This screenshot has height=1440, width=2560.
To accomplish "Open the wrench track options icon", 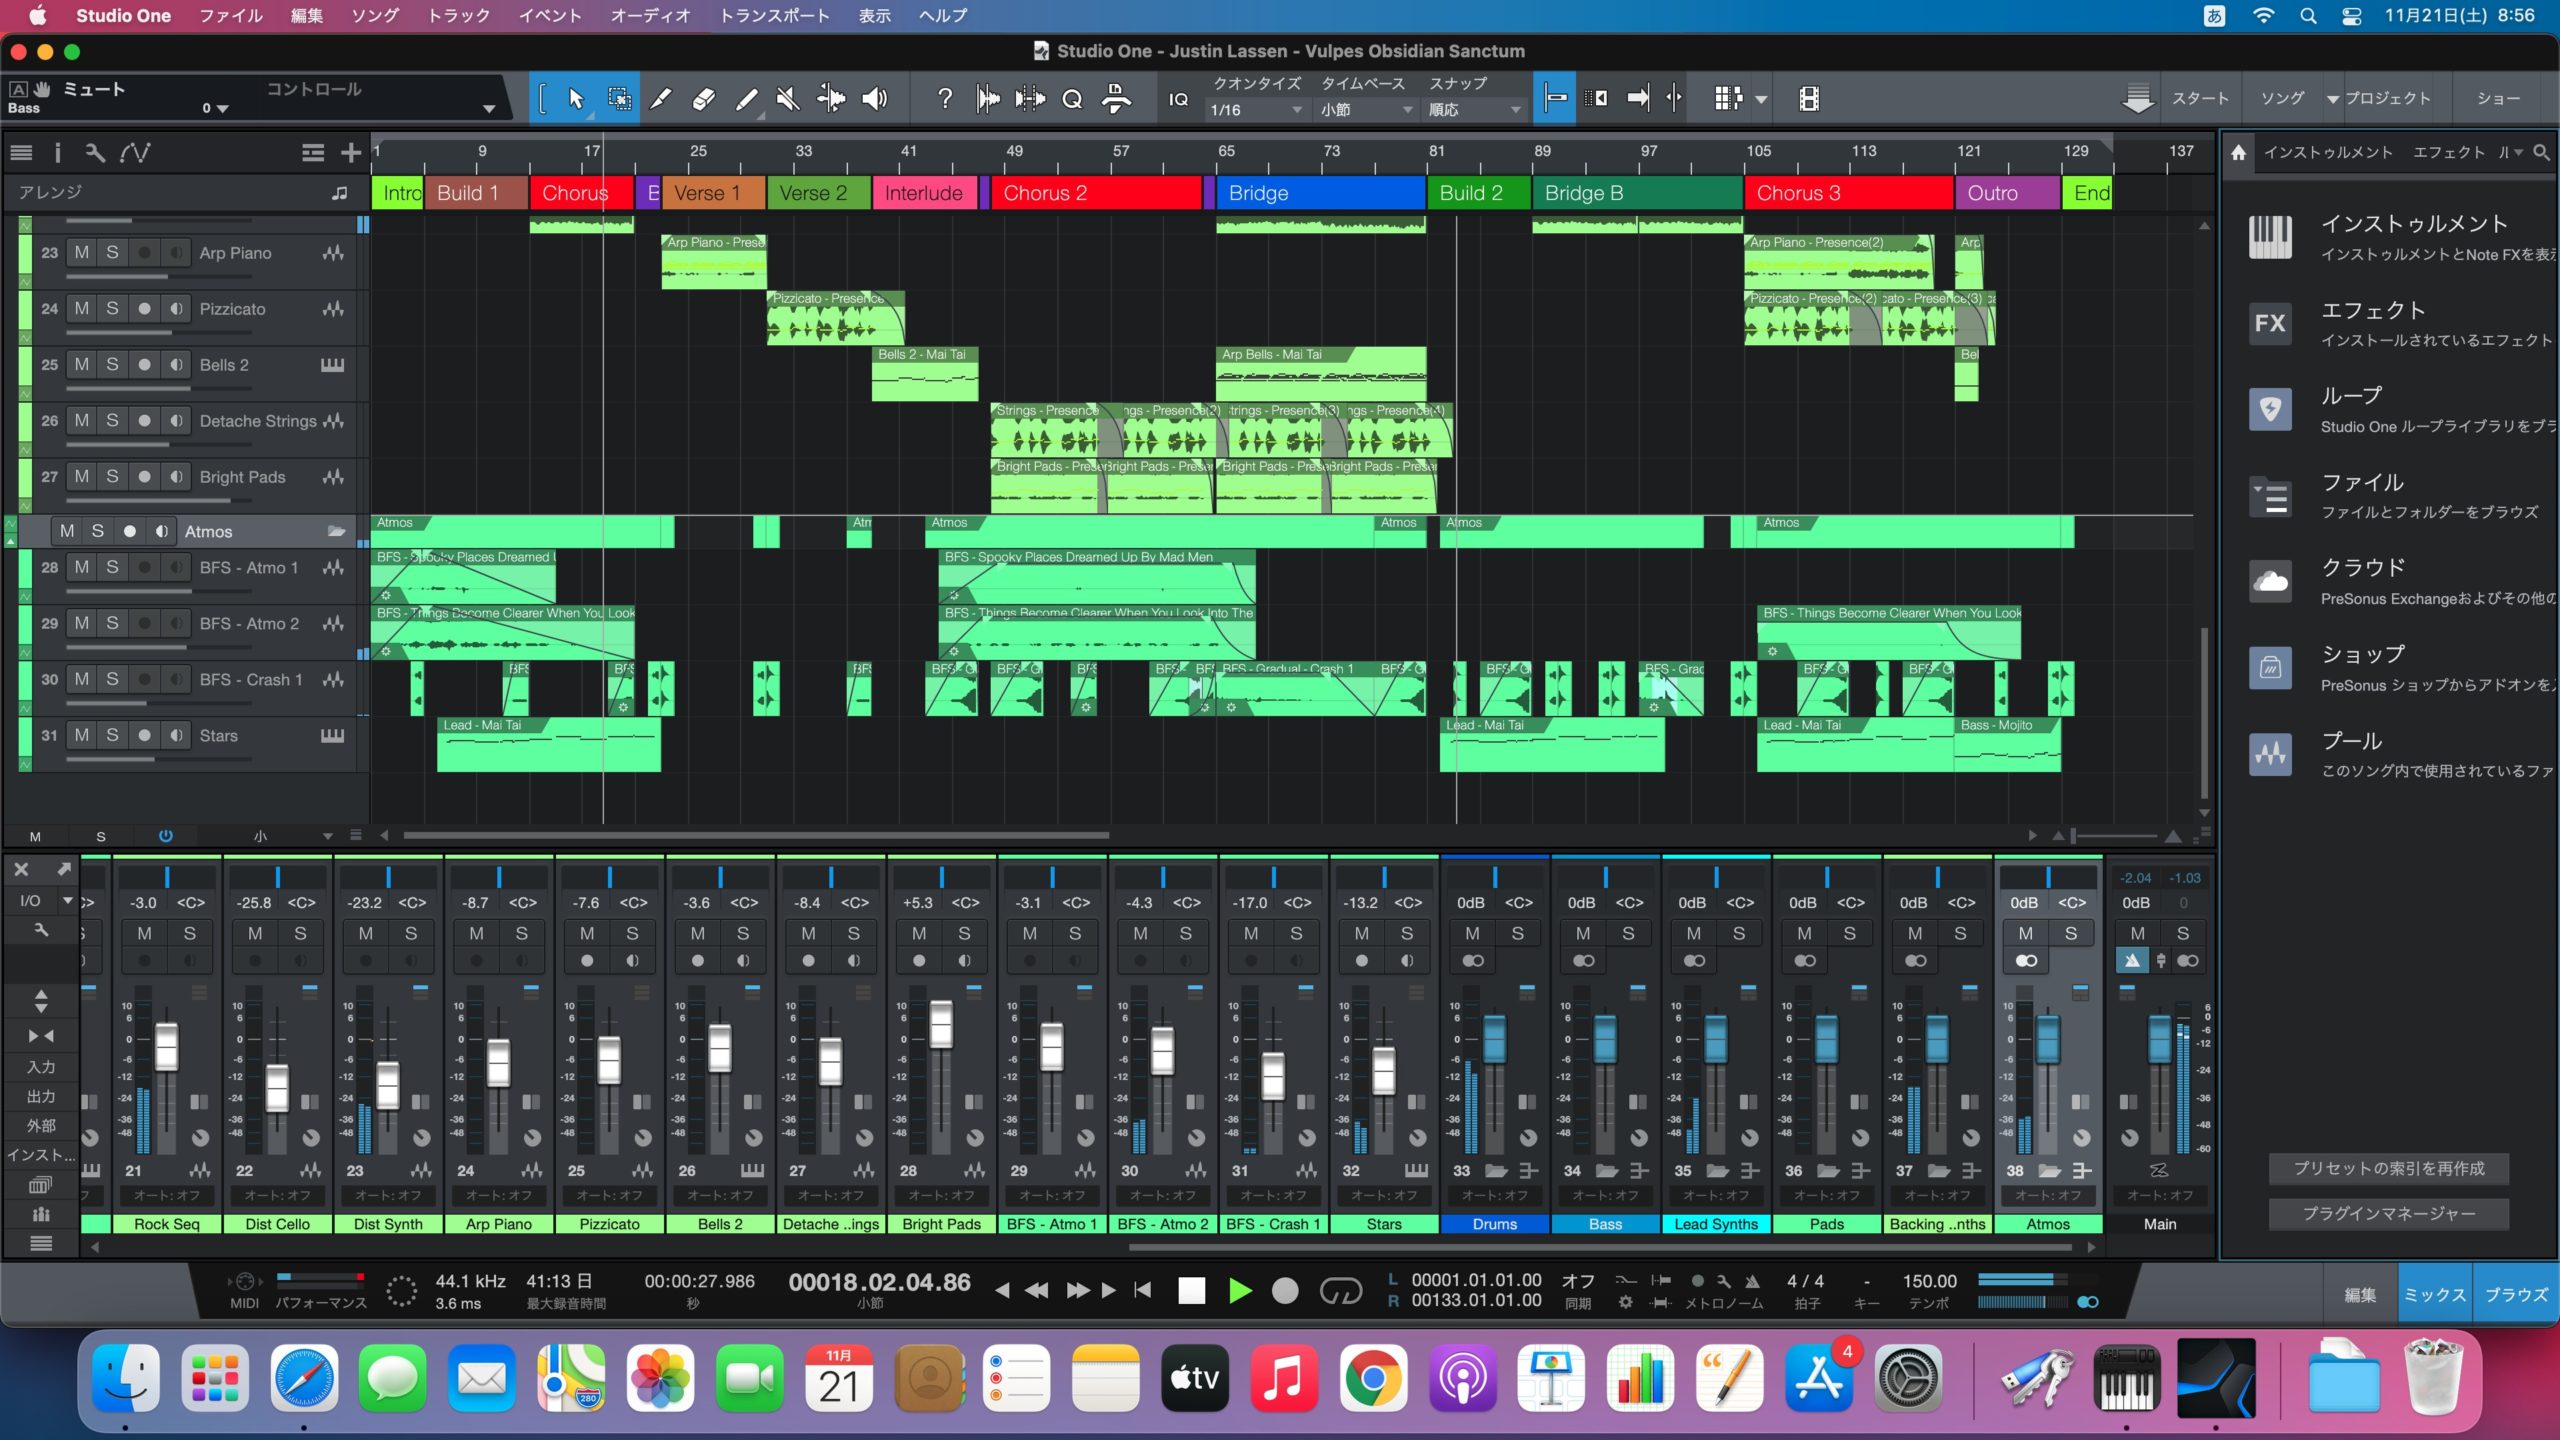I will [95, 152].
